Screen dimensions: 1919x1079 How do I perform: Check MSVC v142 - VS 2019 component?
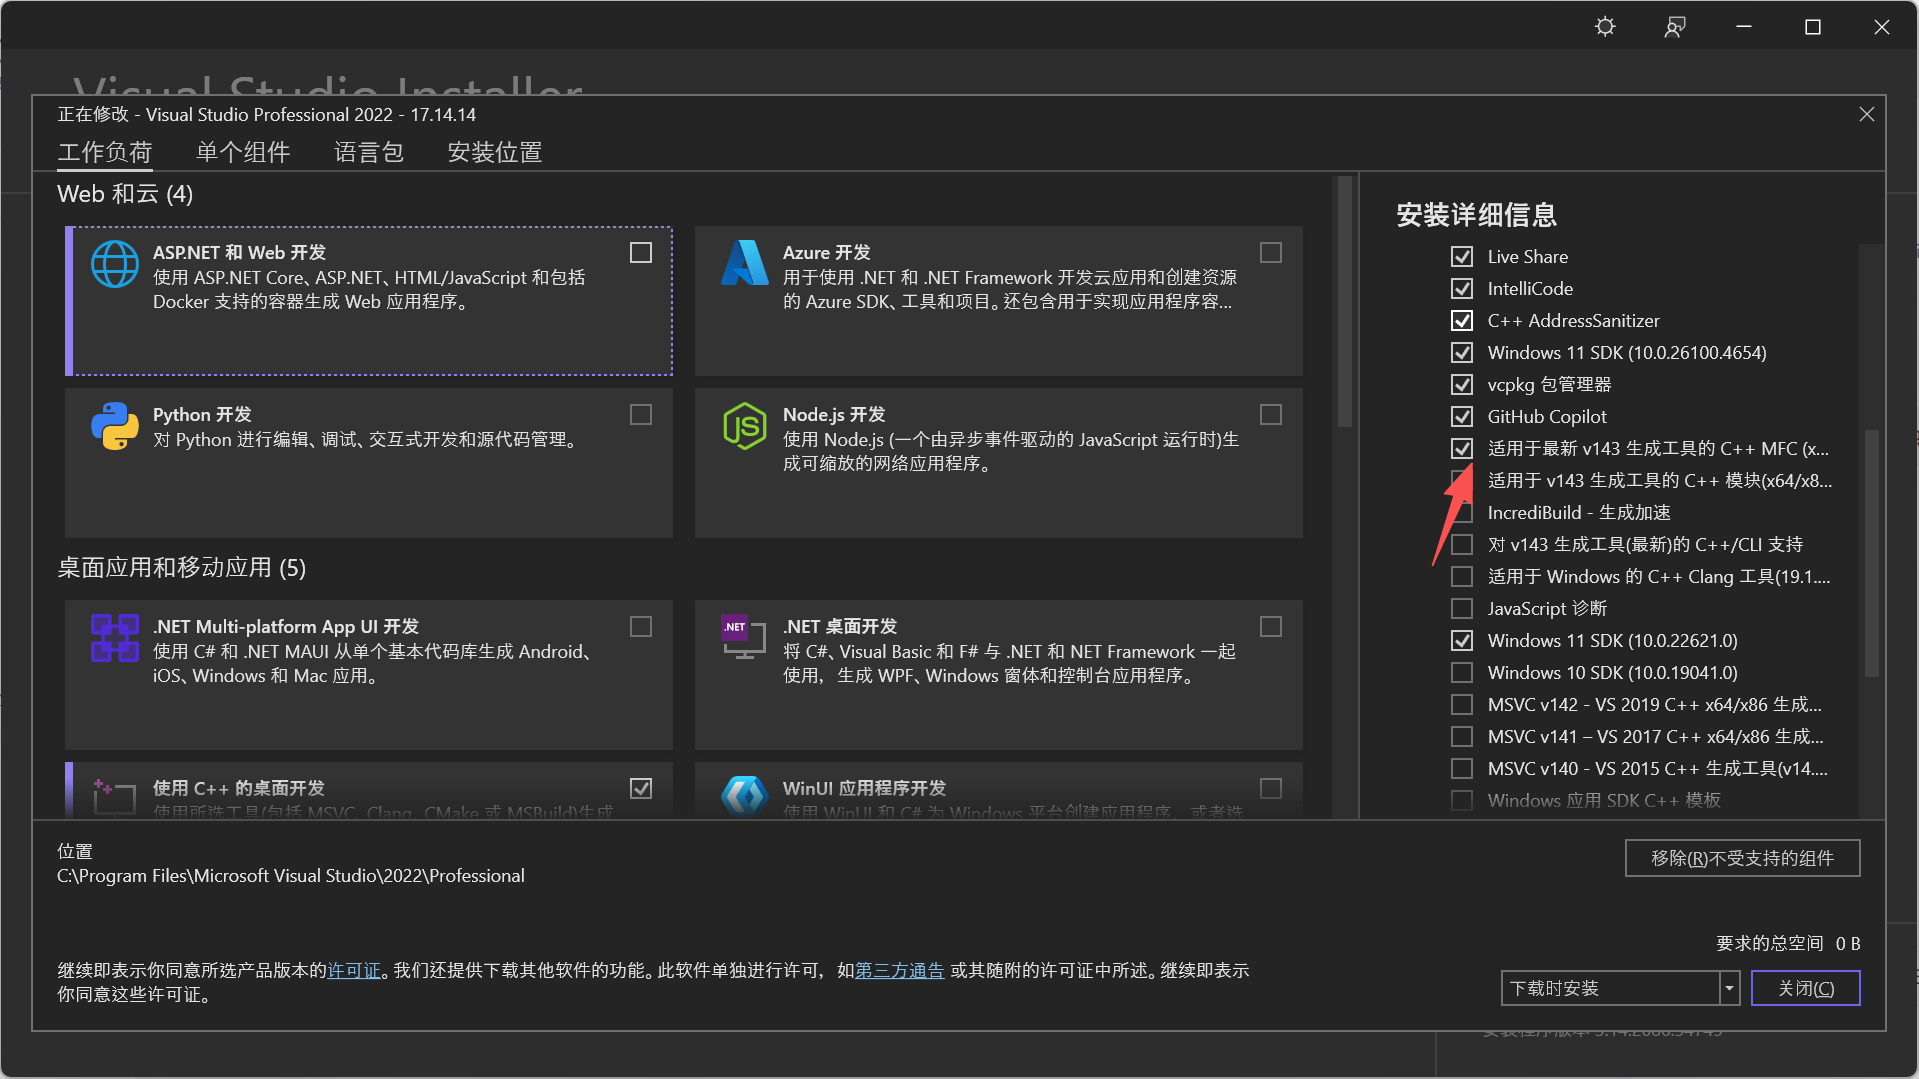click(1462, 705)
